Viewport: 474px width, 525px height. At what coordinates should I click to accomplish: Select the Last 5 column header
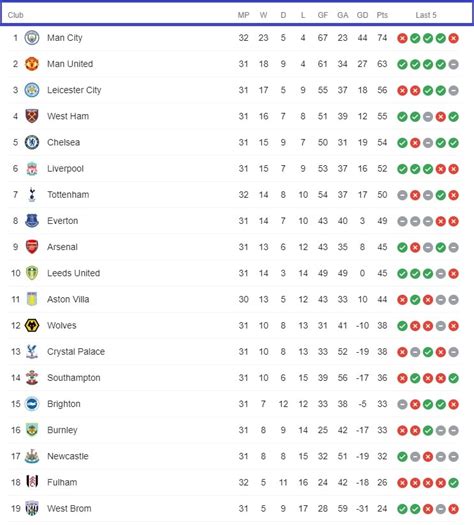click(x=426, y=15)
